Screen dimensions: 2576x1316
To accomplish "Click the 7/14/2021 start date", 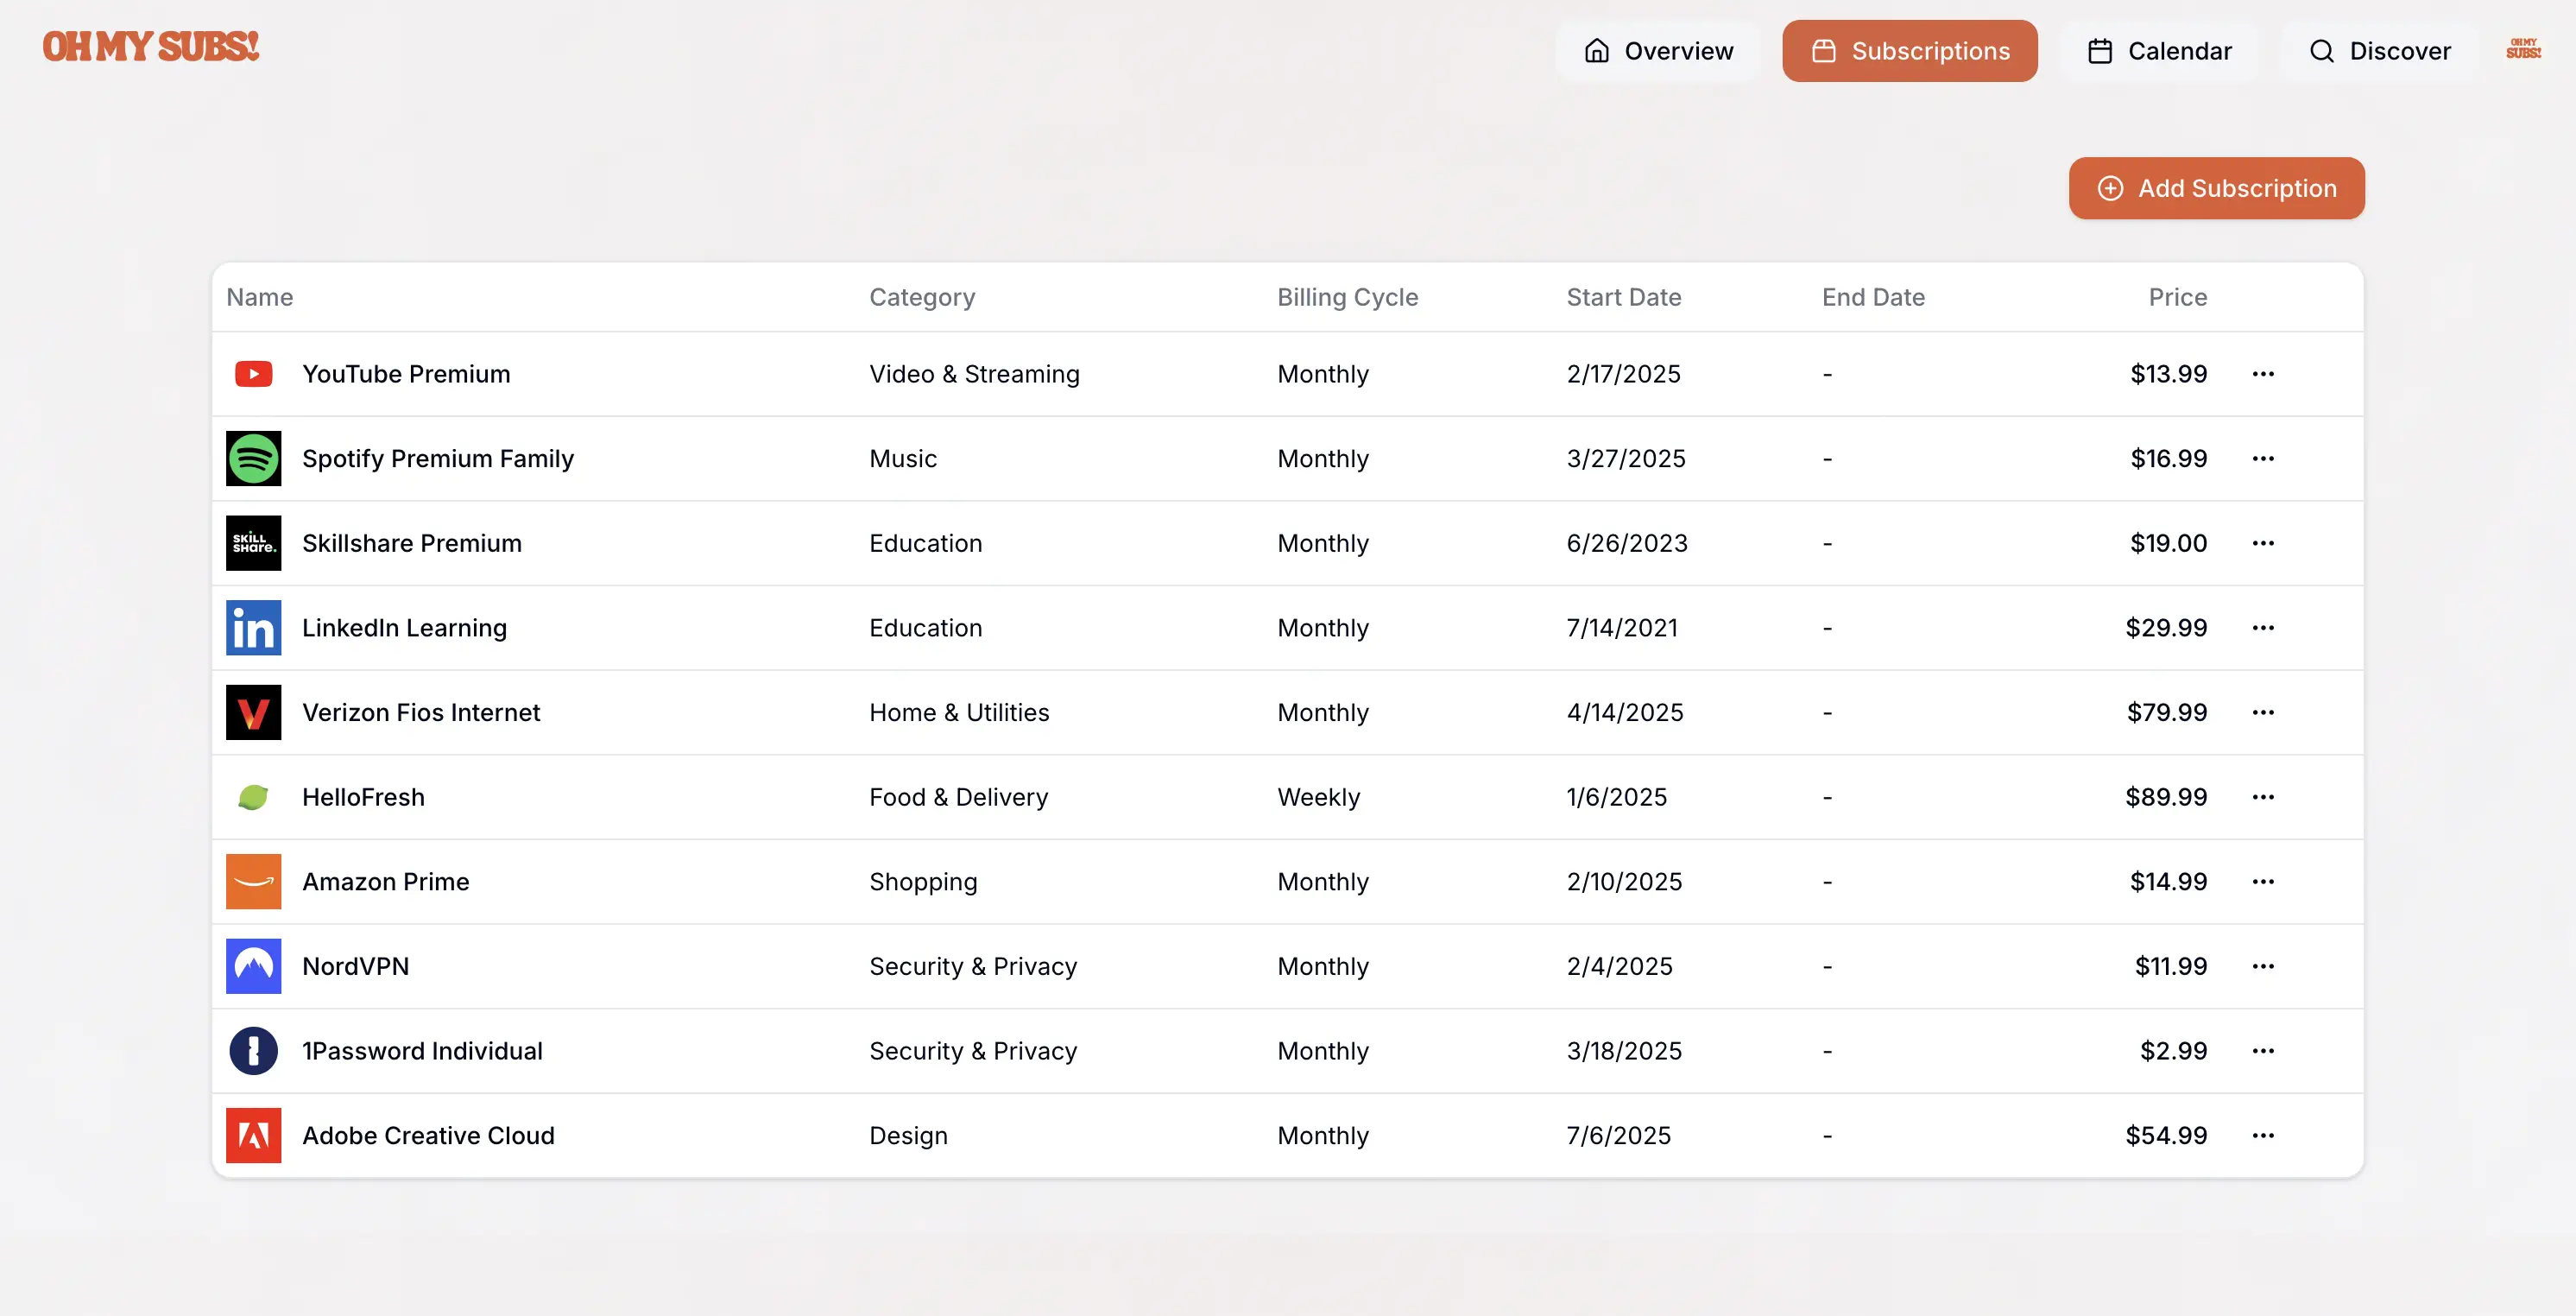I will (x=1622, y=628).
